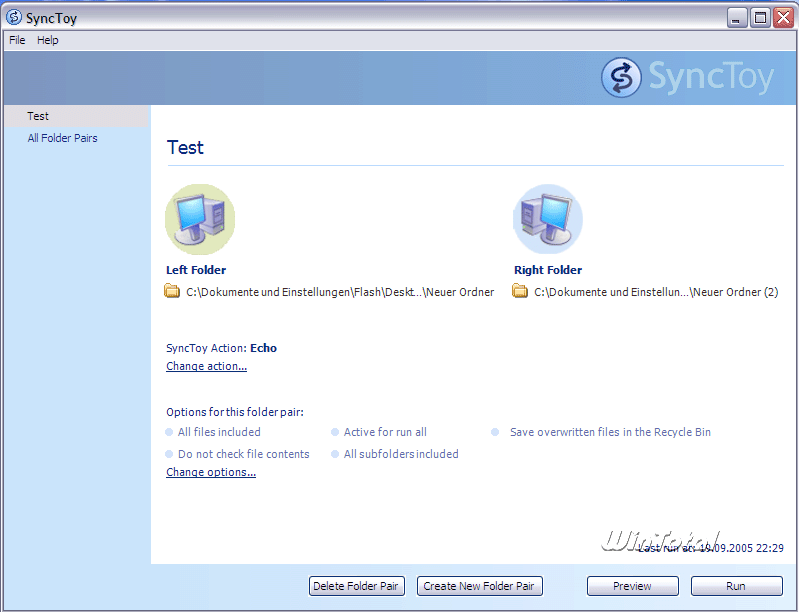Open the Change action link
This screenshot has height=612, width=799.
pyautogui.click(x=206, y=366)
